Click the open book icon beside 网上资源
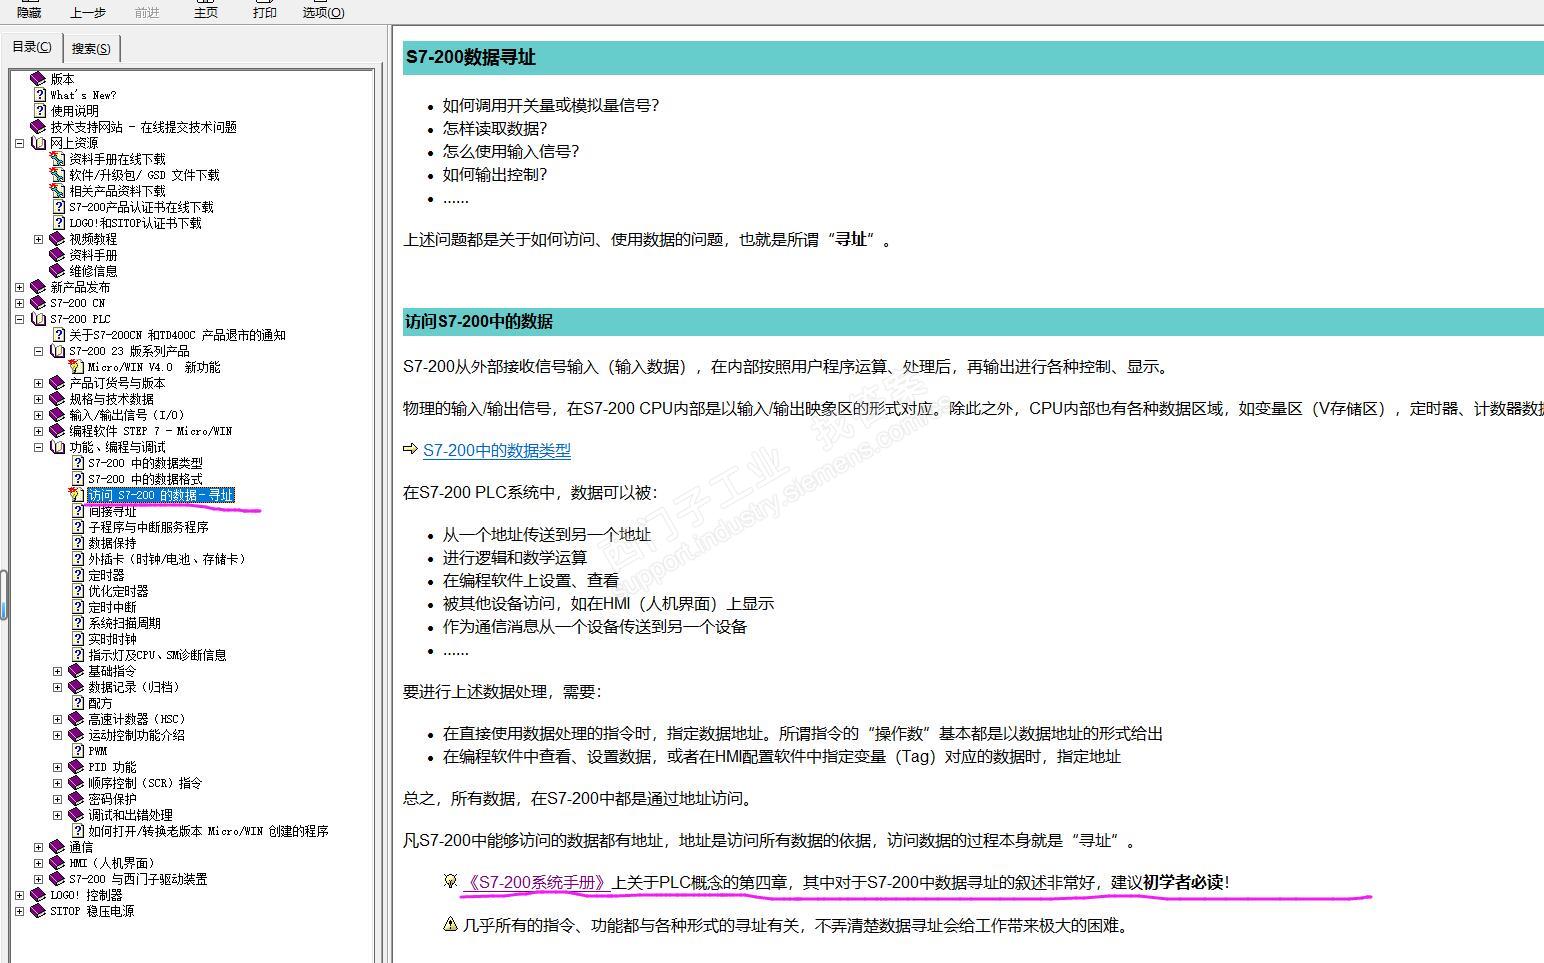The width and height of the screenshot is (1544, 963). pyautogui.click(x=38, y=143)
